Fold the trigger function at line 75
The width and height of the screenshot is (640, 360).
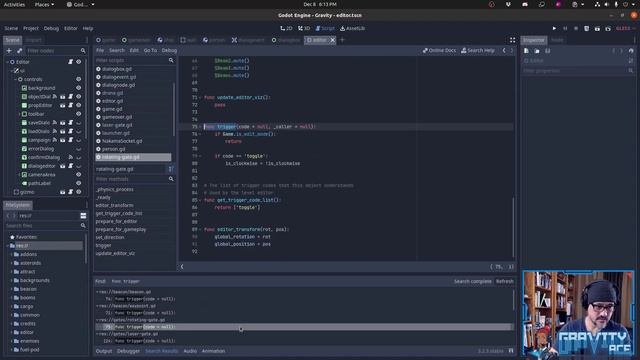200,127
